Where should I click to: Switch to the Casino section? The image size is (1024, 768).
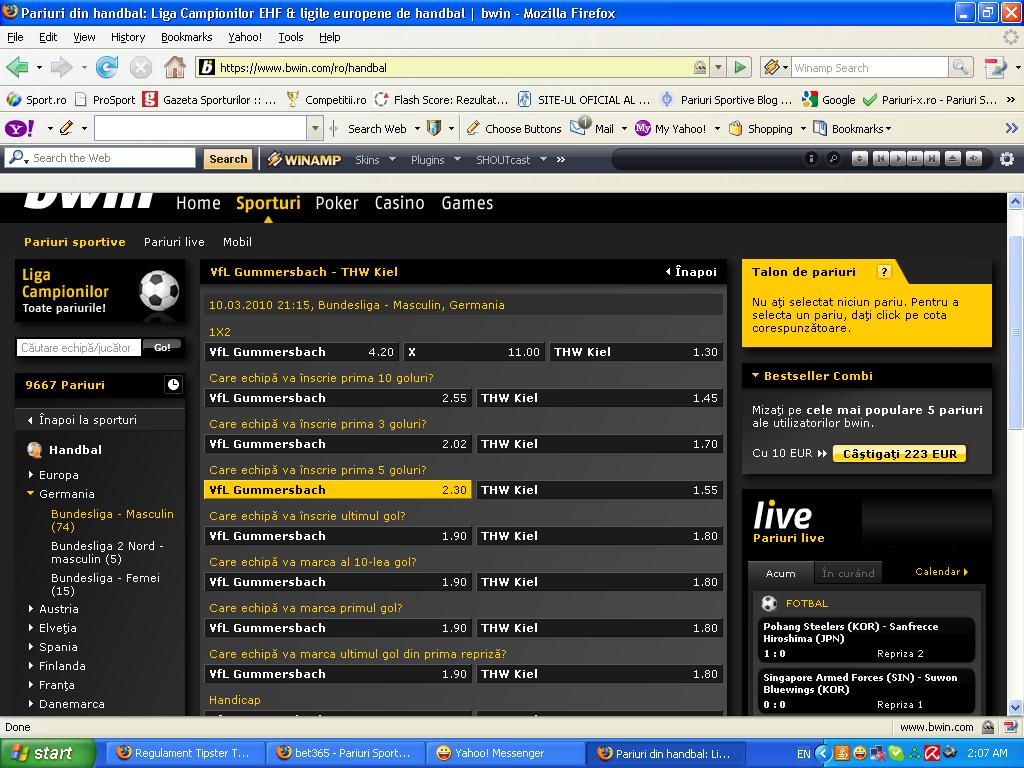(x=400, y=203)
